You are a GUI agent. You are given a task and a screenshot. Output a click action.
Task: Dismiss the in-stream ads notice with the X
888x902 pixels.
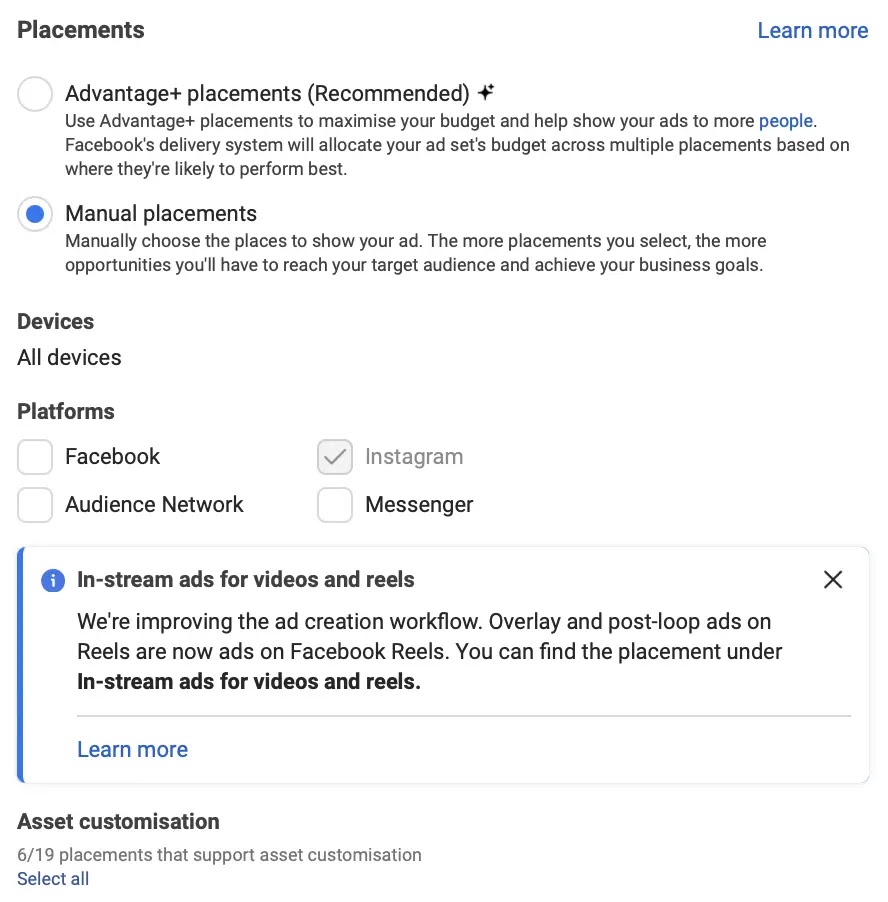point(833,579)
